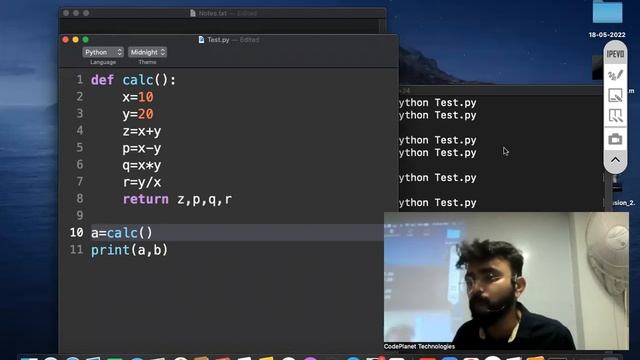Click the Test.py document icon in title bar
Screen dimensions: 640x360
pyautogui.click(x=201, y=40)
